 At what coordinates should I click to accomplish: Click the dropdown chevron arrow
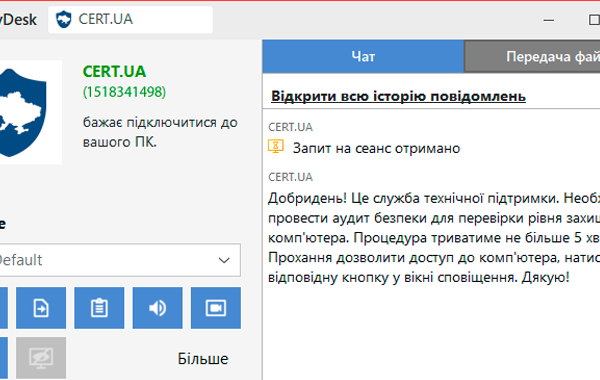224,261
